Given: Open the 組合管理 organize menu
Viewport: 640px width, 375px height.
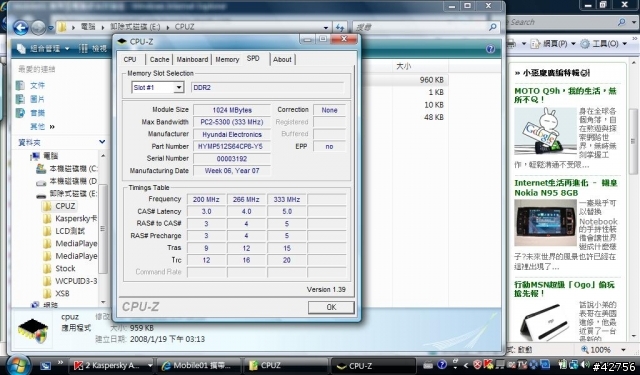Looking at the screenshot, I should point(43,49).
